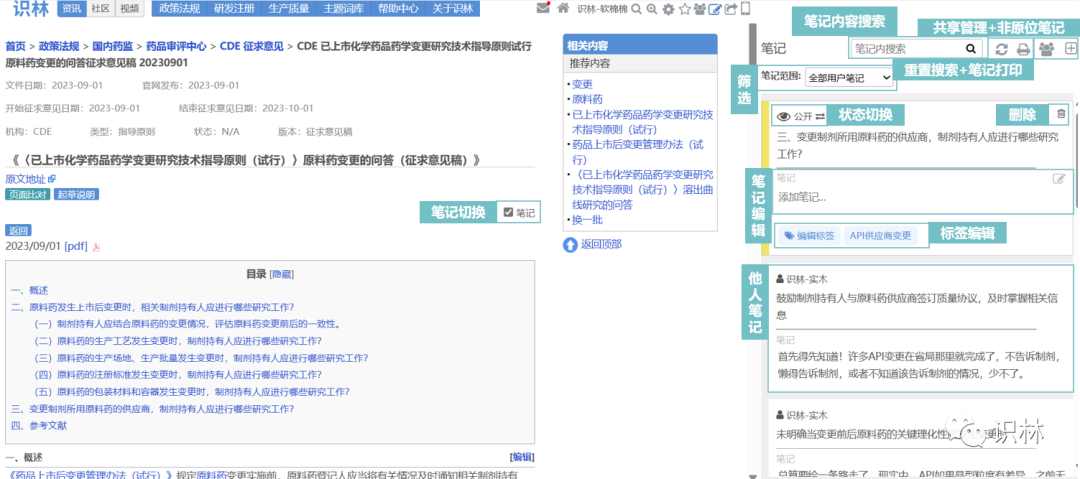Viewport: 1080px width, 479px height.
Task: Click breadcrumb link 国内药监
Action: [x=112, y=46]
